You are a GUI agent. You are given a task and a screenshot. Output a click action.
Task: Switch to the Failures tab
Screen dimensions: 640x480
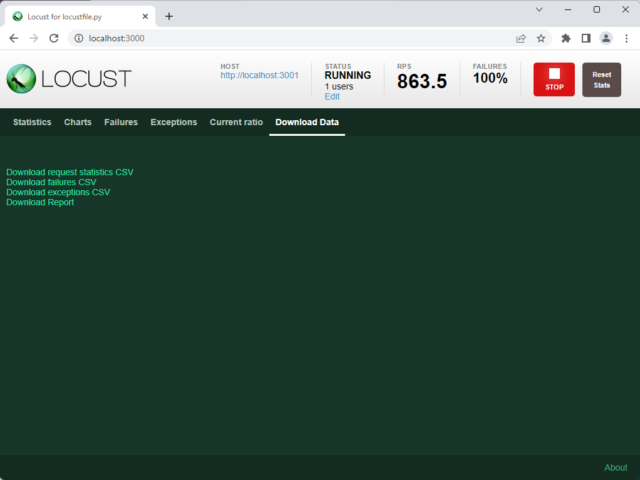point(121,122)
